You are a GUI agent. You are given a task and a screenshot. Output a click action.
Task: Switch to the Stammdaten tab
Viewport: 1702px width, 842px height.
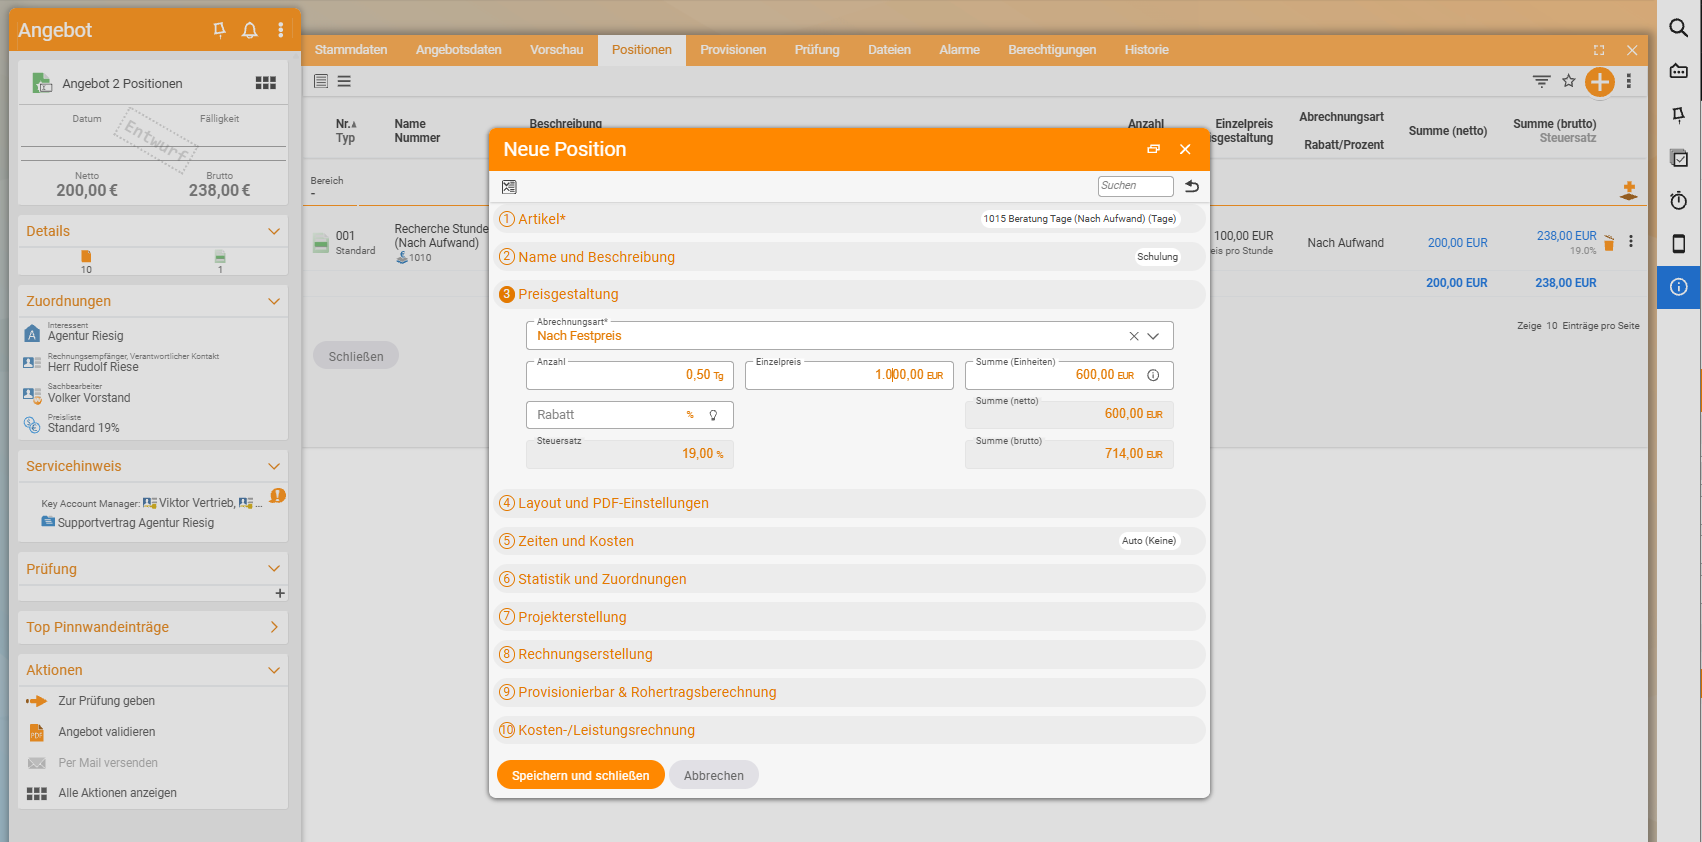[351, 50]
